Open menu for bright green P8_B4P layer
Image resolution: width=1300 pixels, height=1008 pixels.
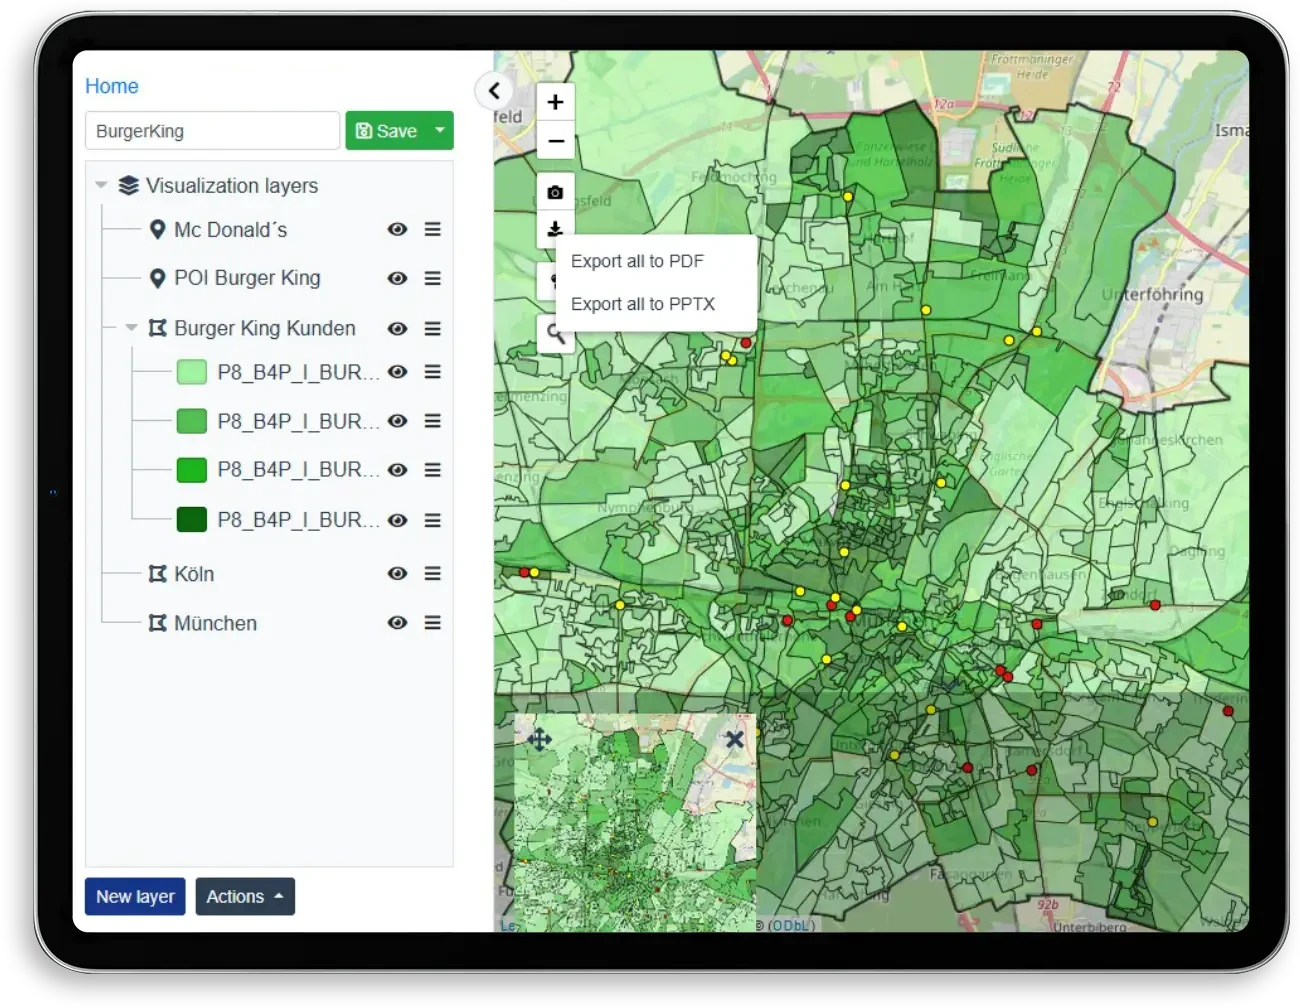click(x=432, y=469)
